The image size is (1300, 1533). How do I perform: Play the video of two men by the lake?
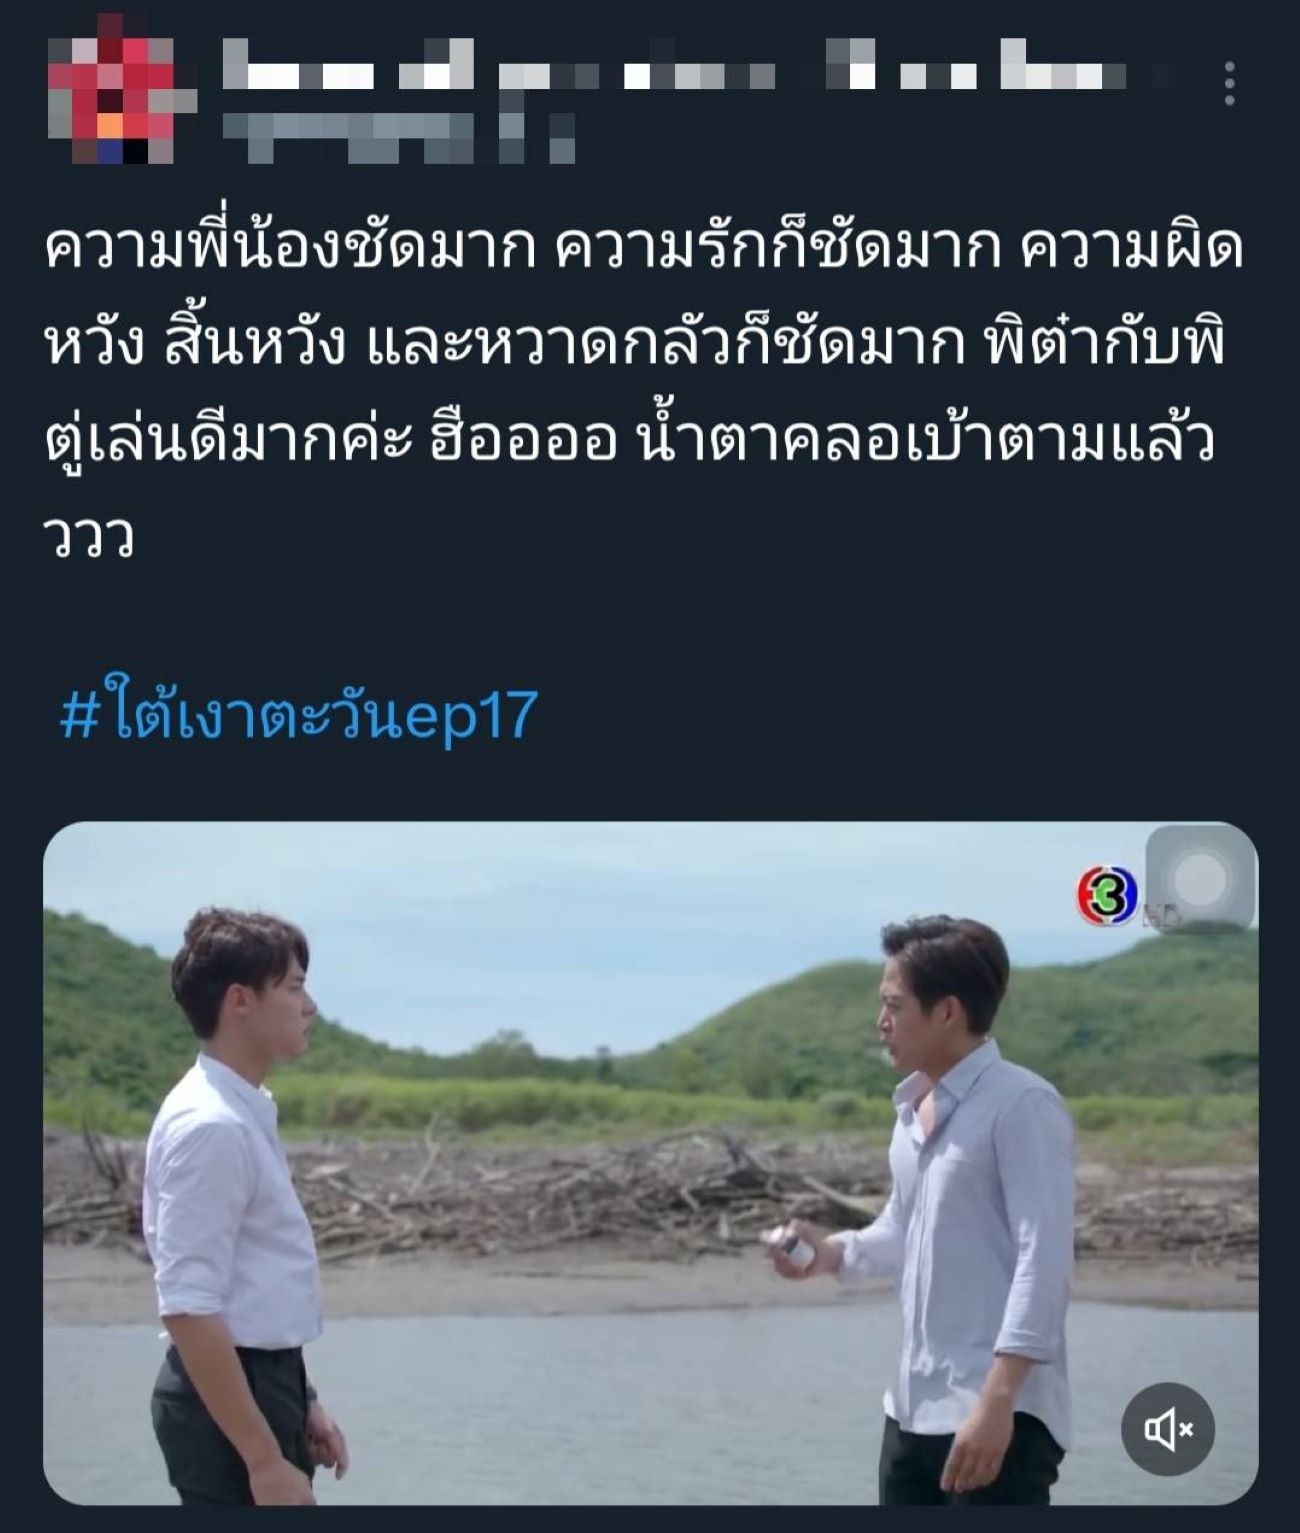[x=650, y=1163]
